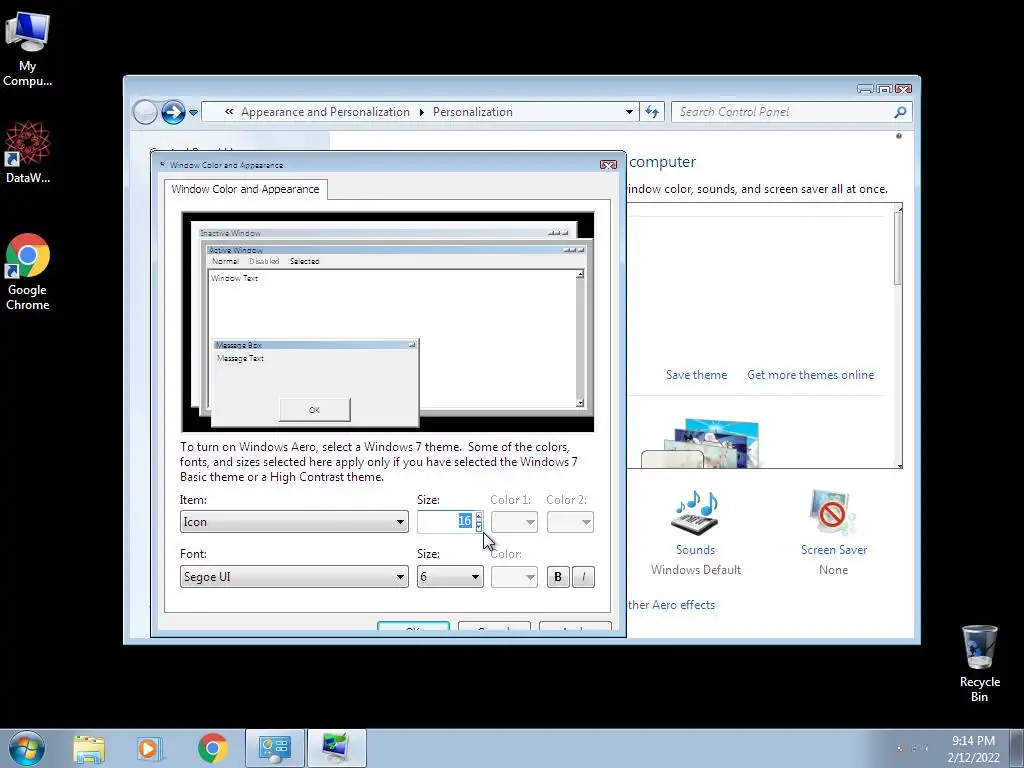Click in the Search Control Panel field
The width and height of the screenshot is (1024, 768).
[x=784, y=112]
